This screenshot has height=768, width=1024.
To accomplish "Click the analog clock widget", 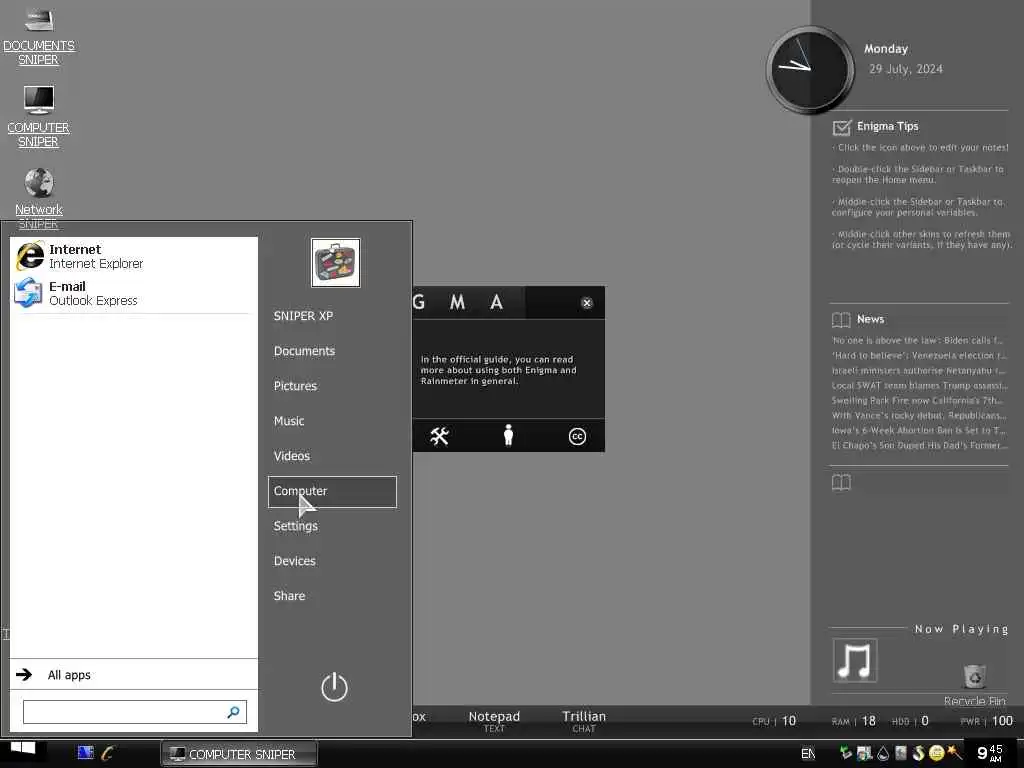I will click(810, 69).
